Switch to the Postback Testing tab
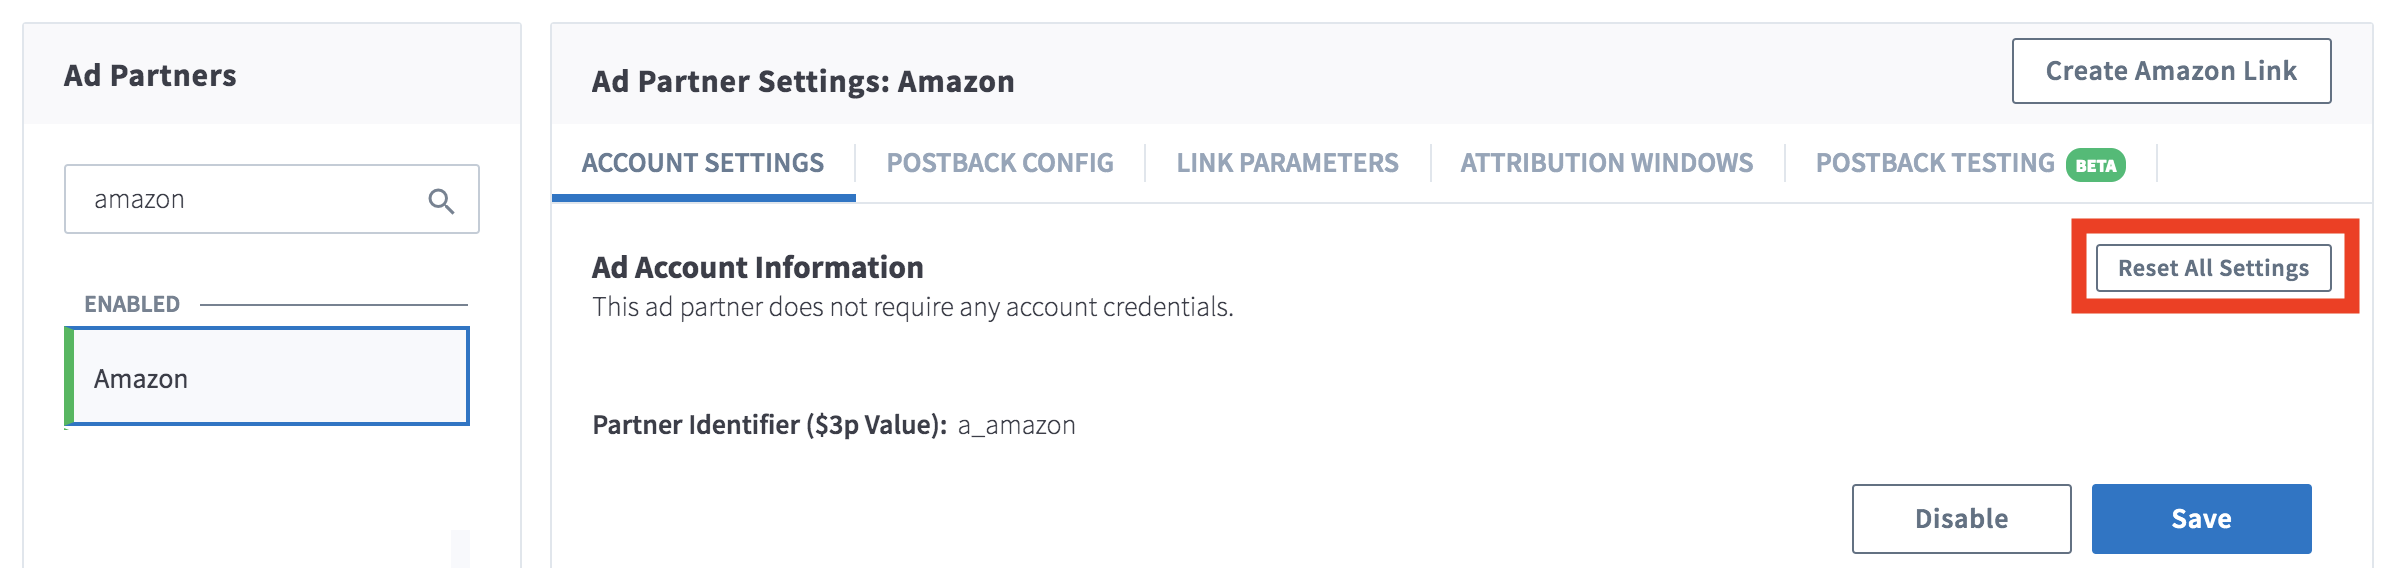The image size is (2394, 568). point(1934,163)
